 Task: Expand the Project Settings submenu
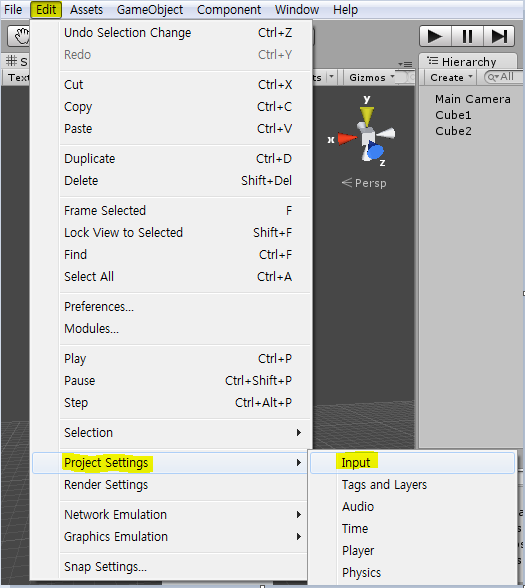pos(170,463)
